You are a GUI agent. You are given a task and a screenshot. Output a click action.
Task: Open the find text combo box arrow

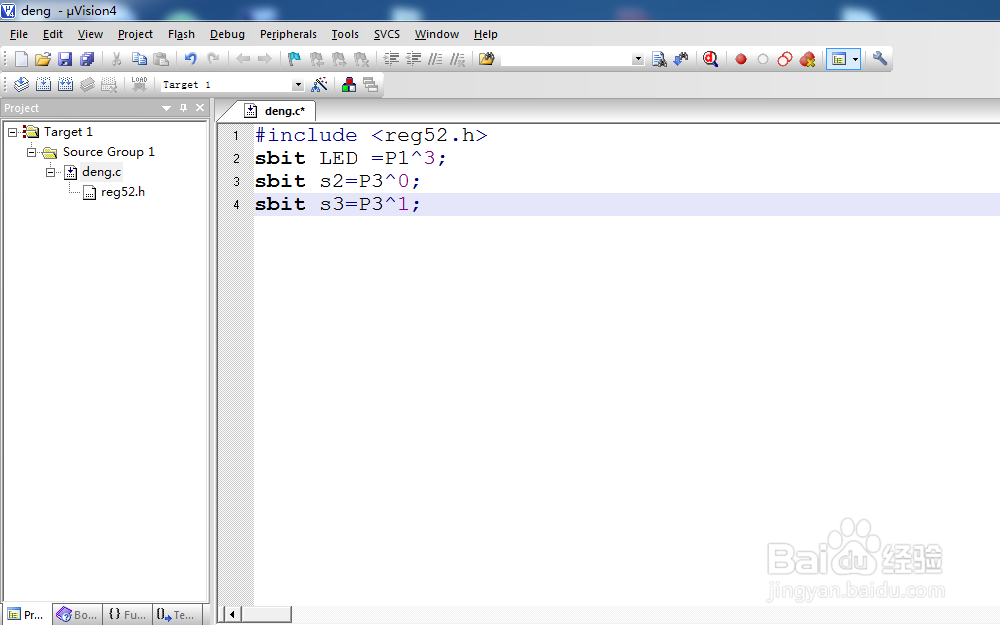pos(638,59)
